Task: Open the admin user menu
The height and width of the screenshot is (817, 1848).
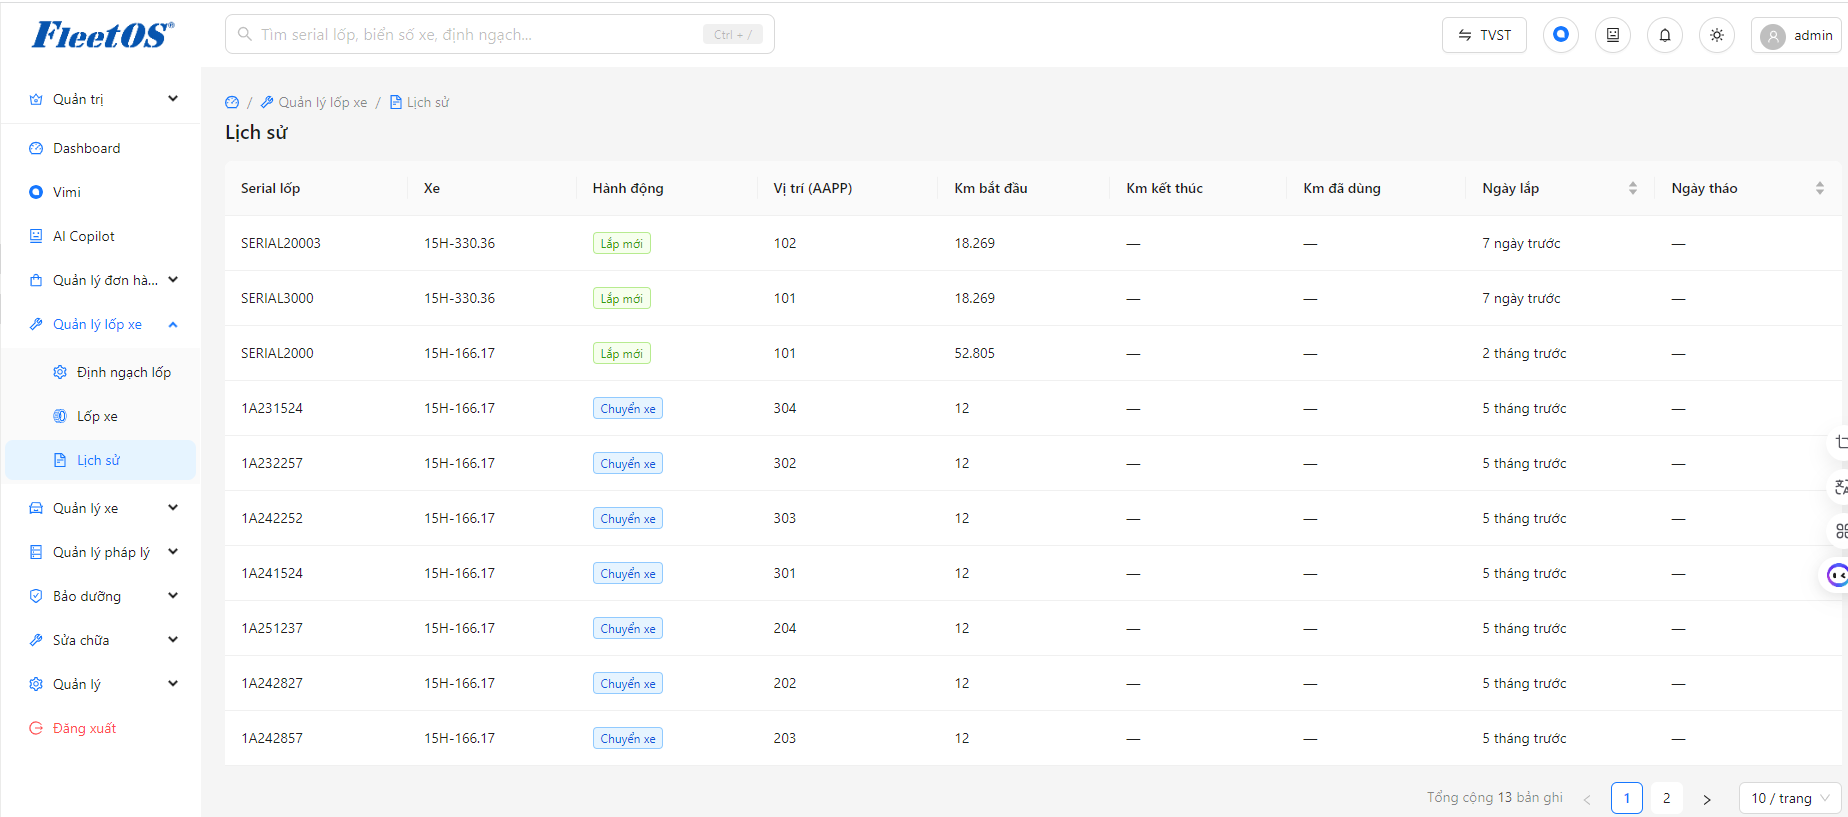Action: tap(1797, 35)
